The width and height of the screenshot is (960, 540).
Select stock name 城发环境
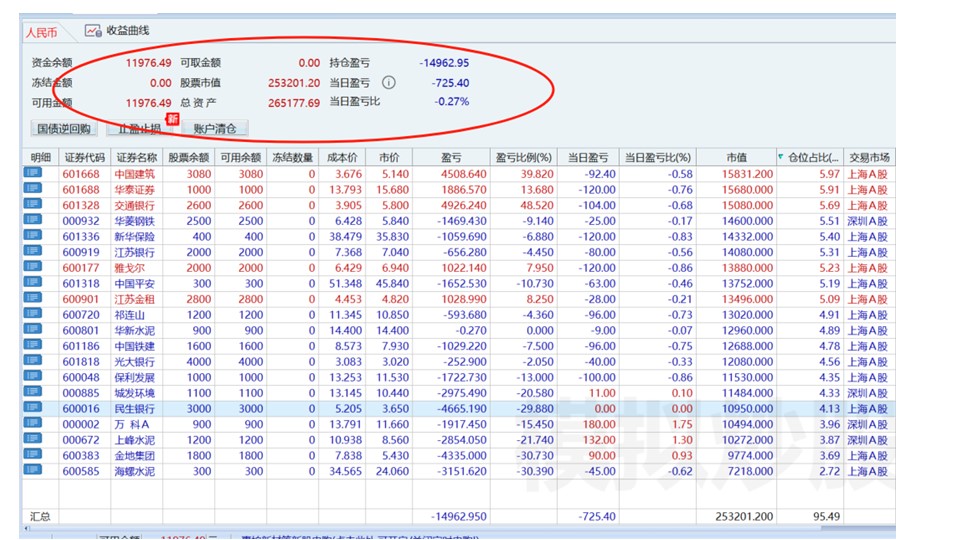coord(135,393)
